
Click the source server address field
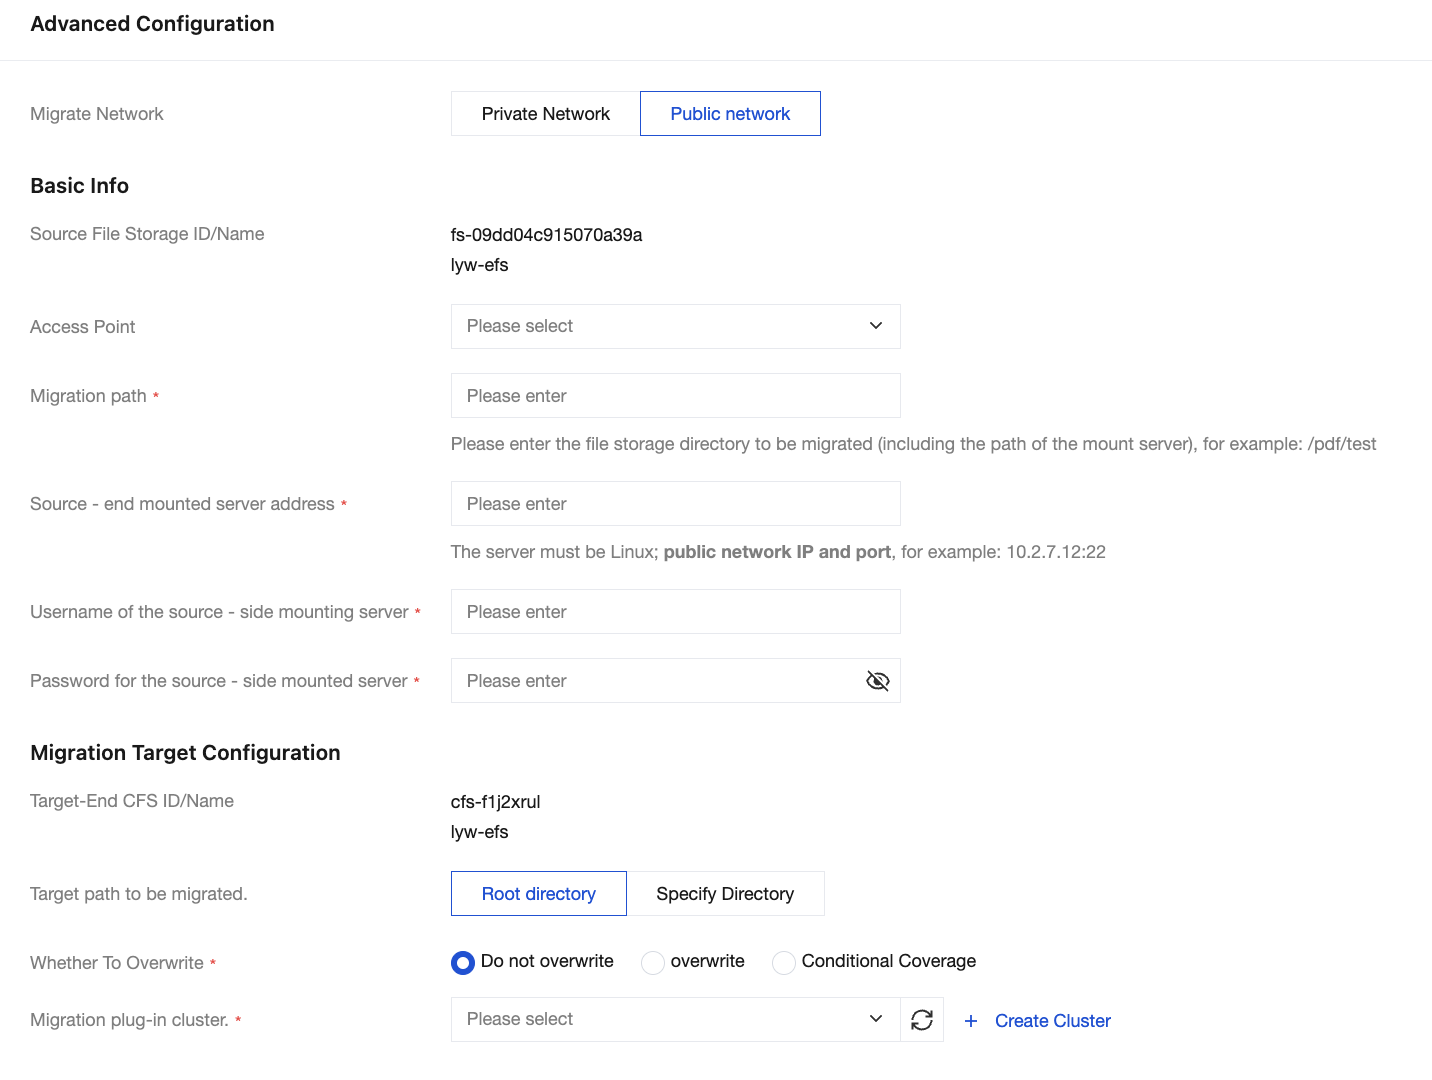[675, 504]
